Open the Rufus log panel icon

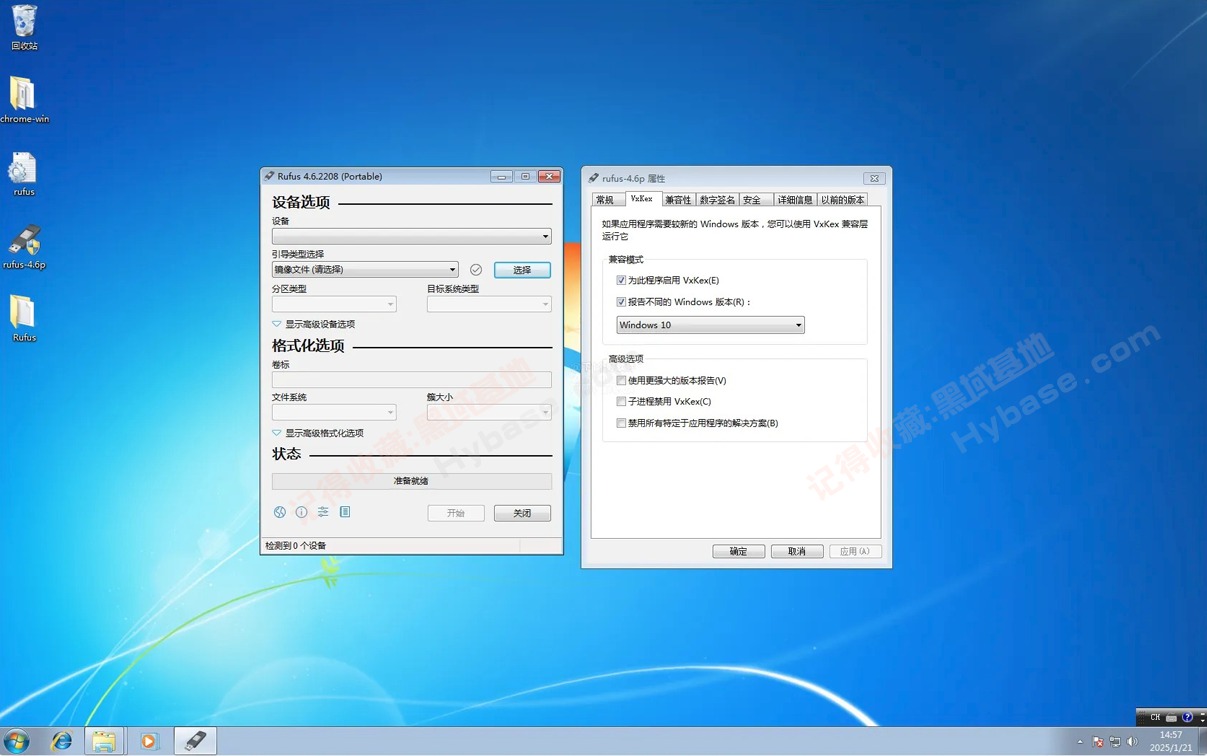345,512
